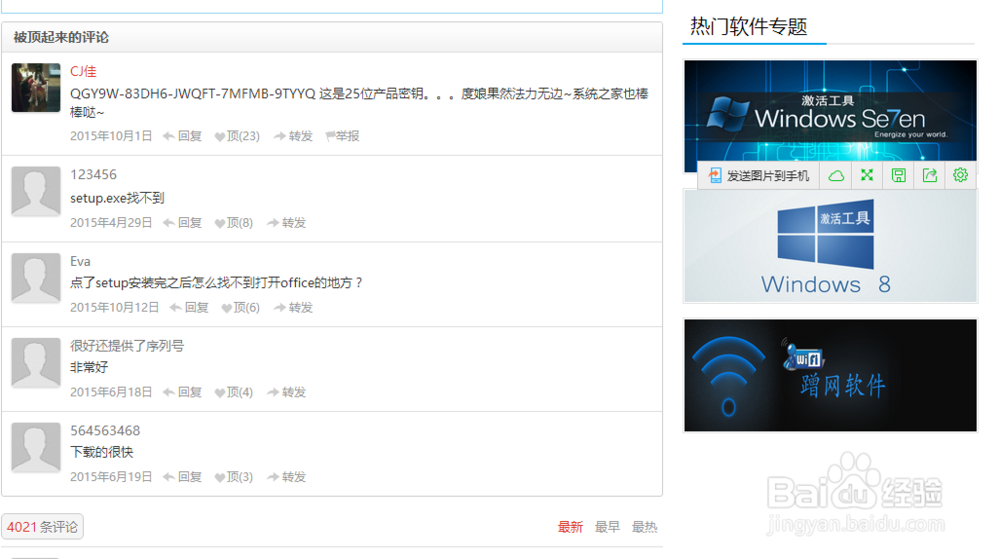Click the date 2015年4月29日
The image size is (1000, 559).
pos(111,222)
